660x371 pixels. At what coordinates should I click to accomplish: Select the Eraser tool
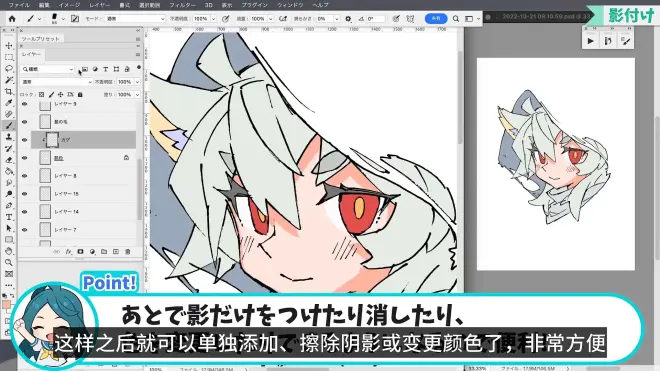pos(9,160)
